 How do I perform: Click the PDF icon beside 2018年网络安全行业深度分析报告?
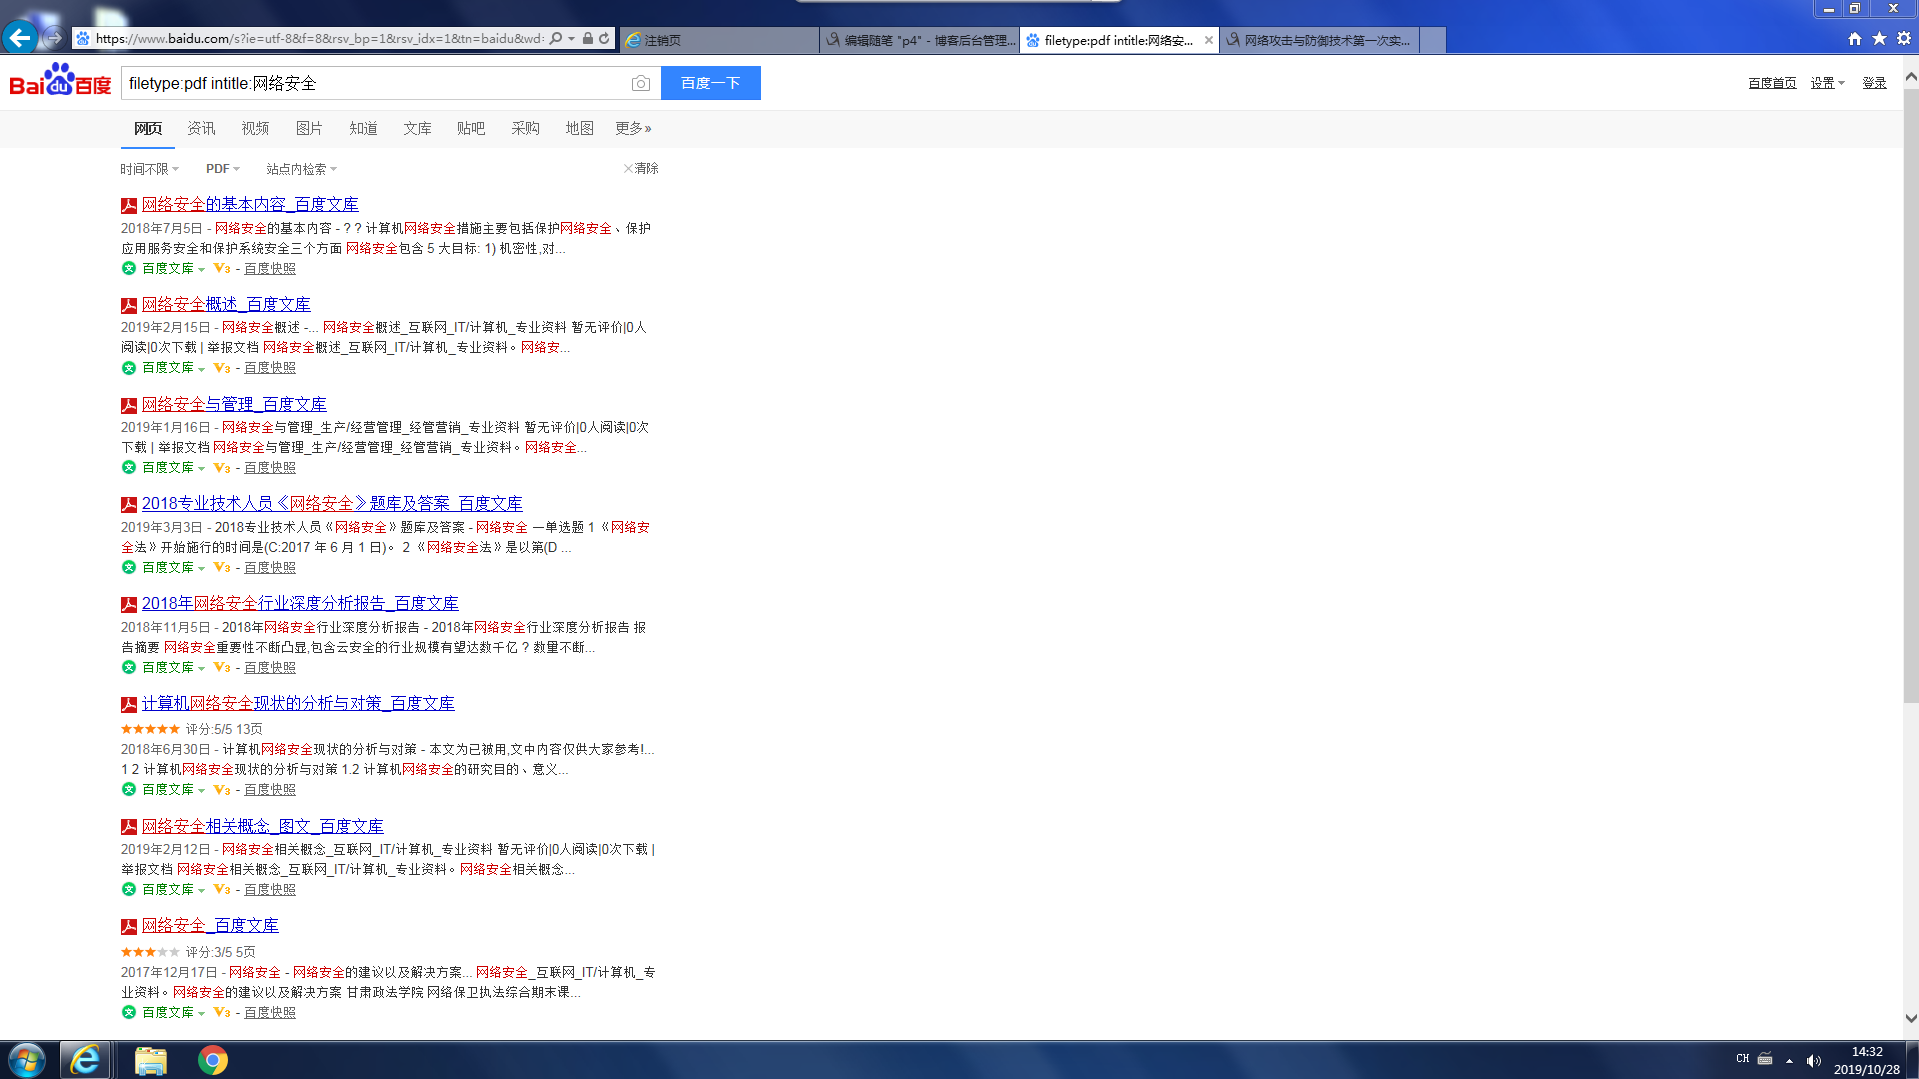coord(129,605)
